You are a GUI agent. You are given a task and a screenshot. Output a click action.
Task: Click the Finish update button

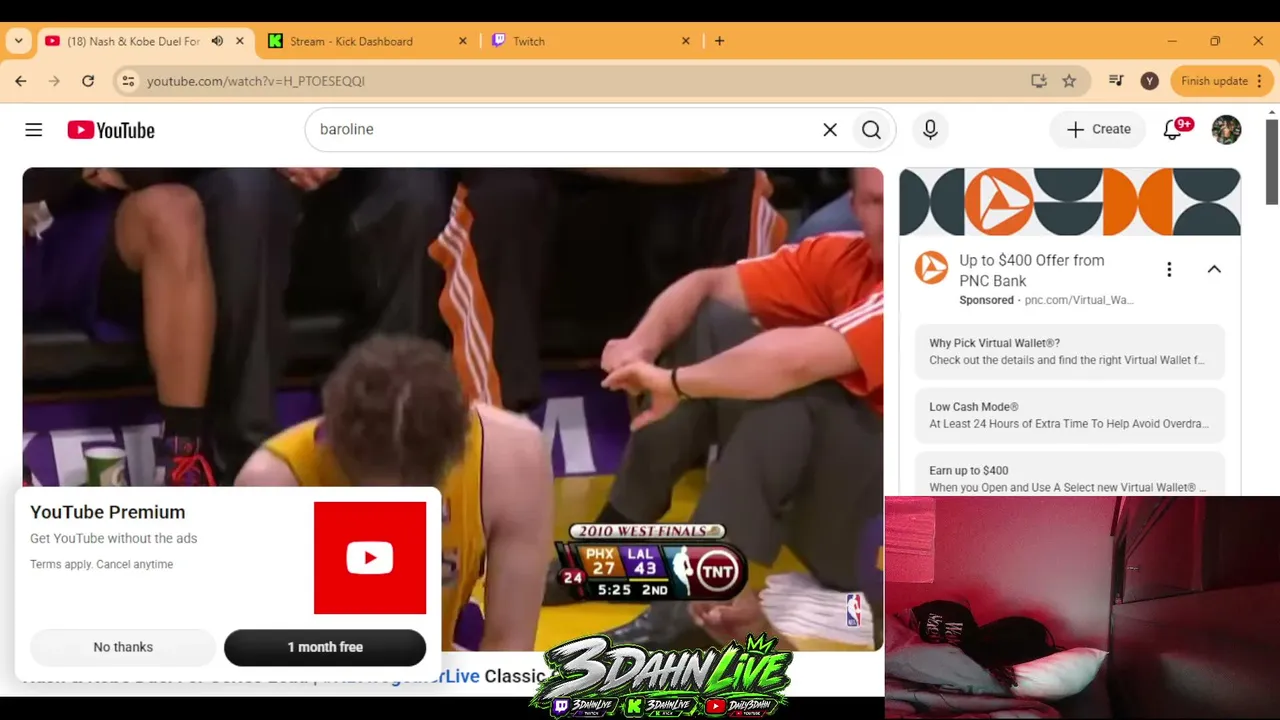click(x=1222, y=81)
